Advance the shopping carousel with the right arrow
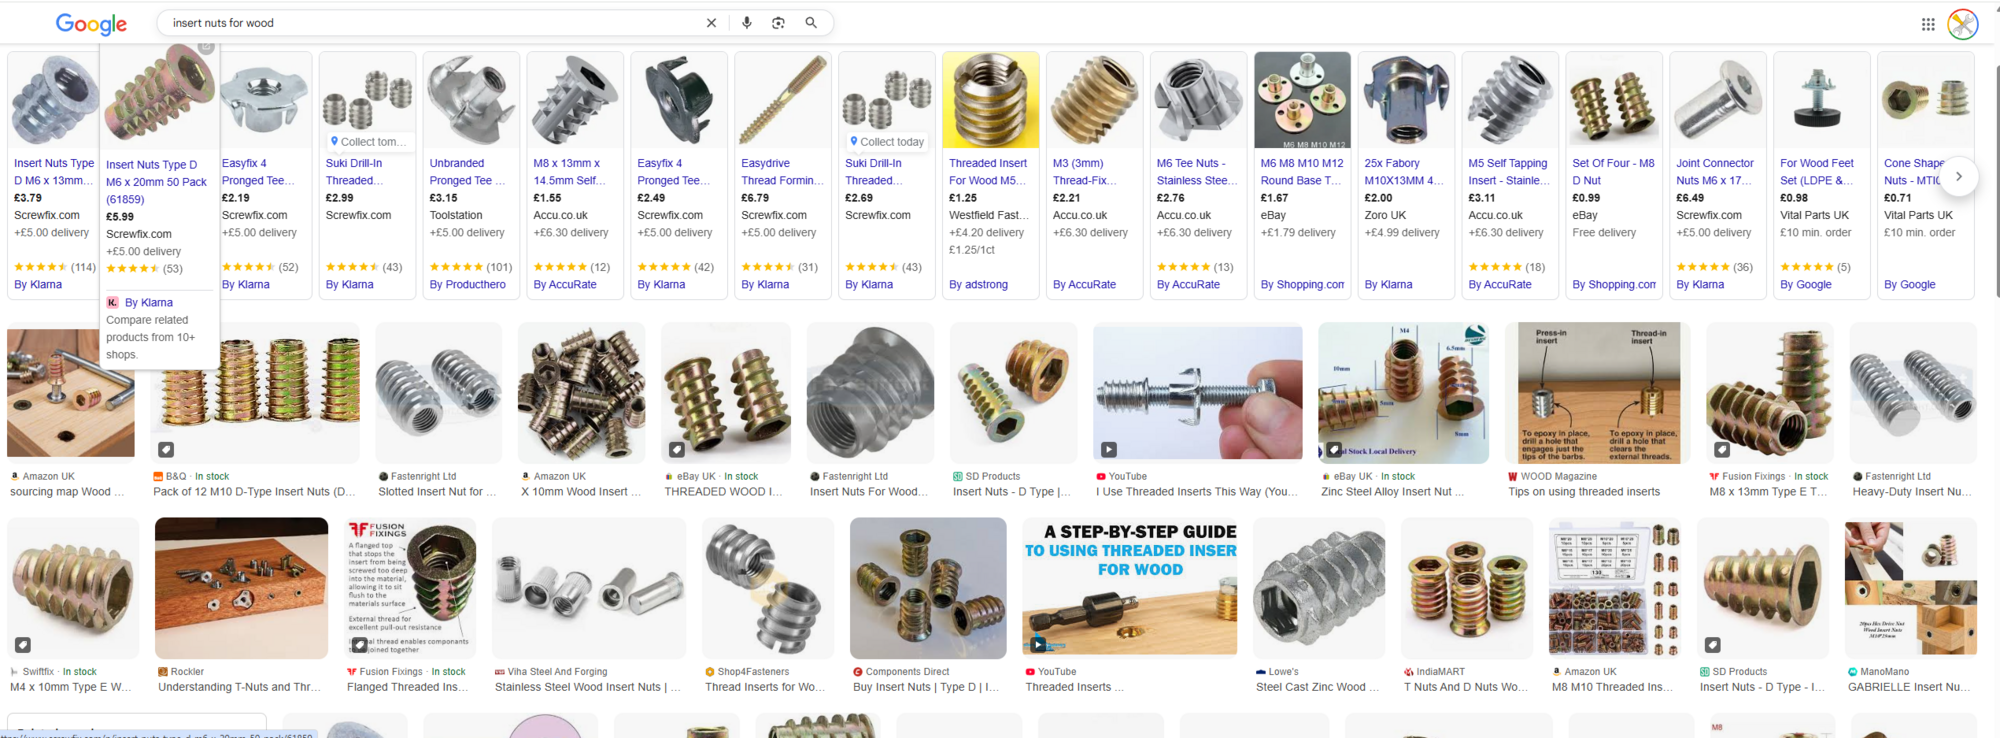Image resolution: width=2000 pixels, height=738 pixels. point(1959,176)
